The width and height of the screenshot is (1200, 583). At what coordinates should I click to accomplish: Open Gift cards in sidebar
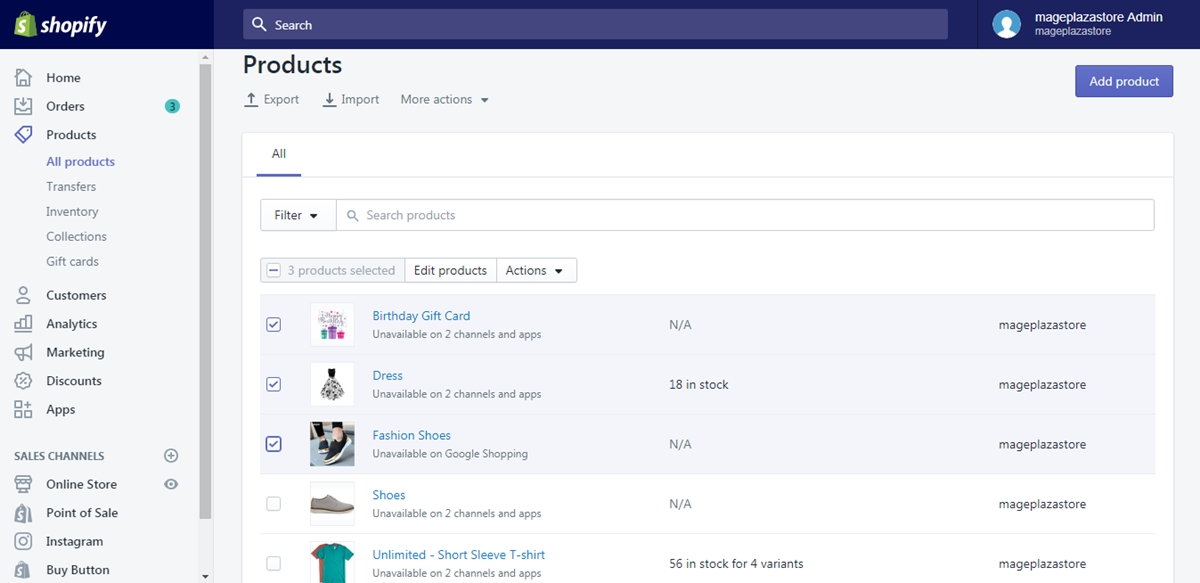coord(72,262)
